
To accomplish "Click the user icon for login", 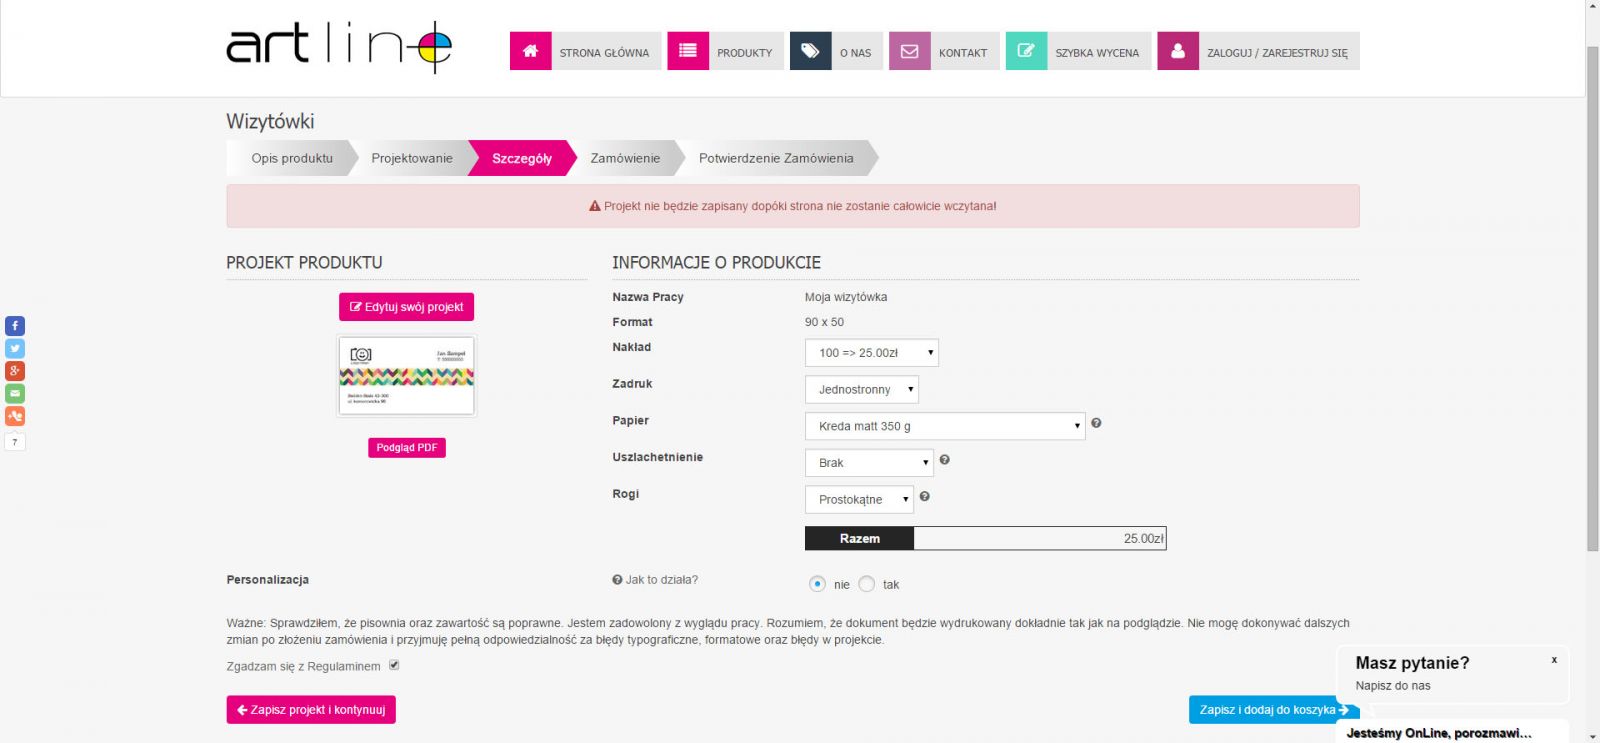I will pyautogui.click(x=1178, y=52).
